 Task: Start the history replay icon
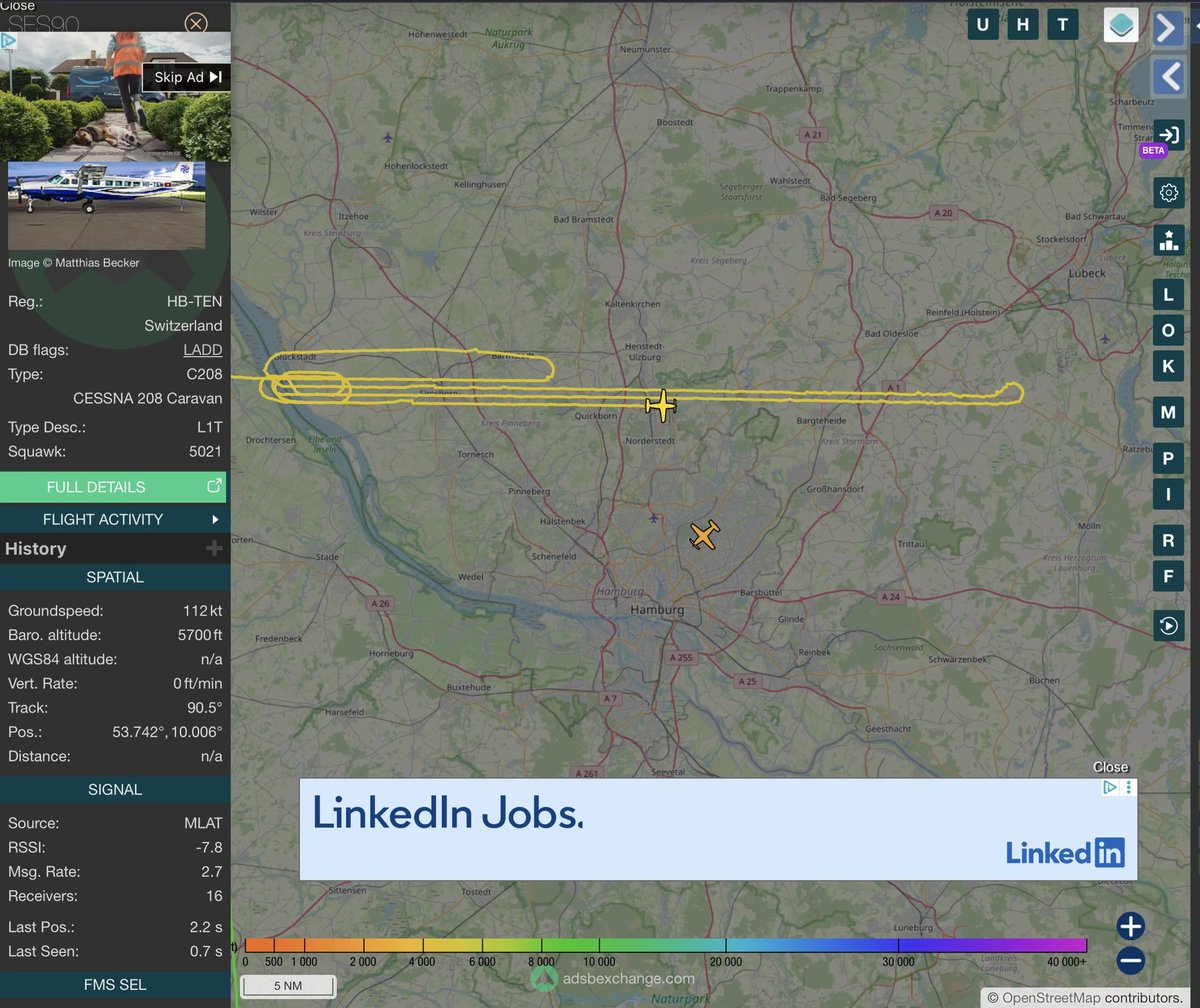coord(1168,626)
